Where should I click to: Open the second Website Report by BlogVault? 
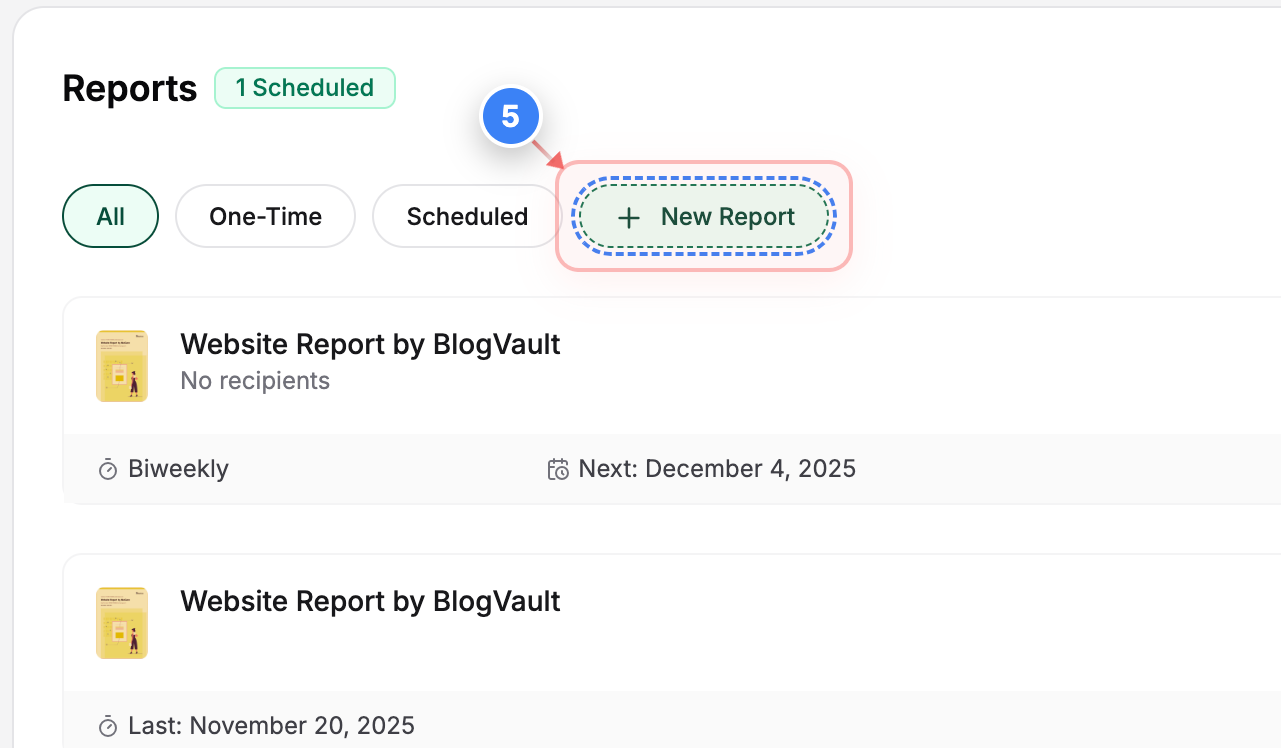pos(370,601)
